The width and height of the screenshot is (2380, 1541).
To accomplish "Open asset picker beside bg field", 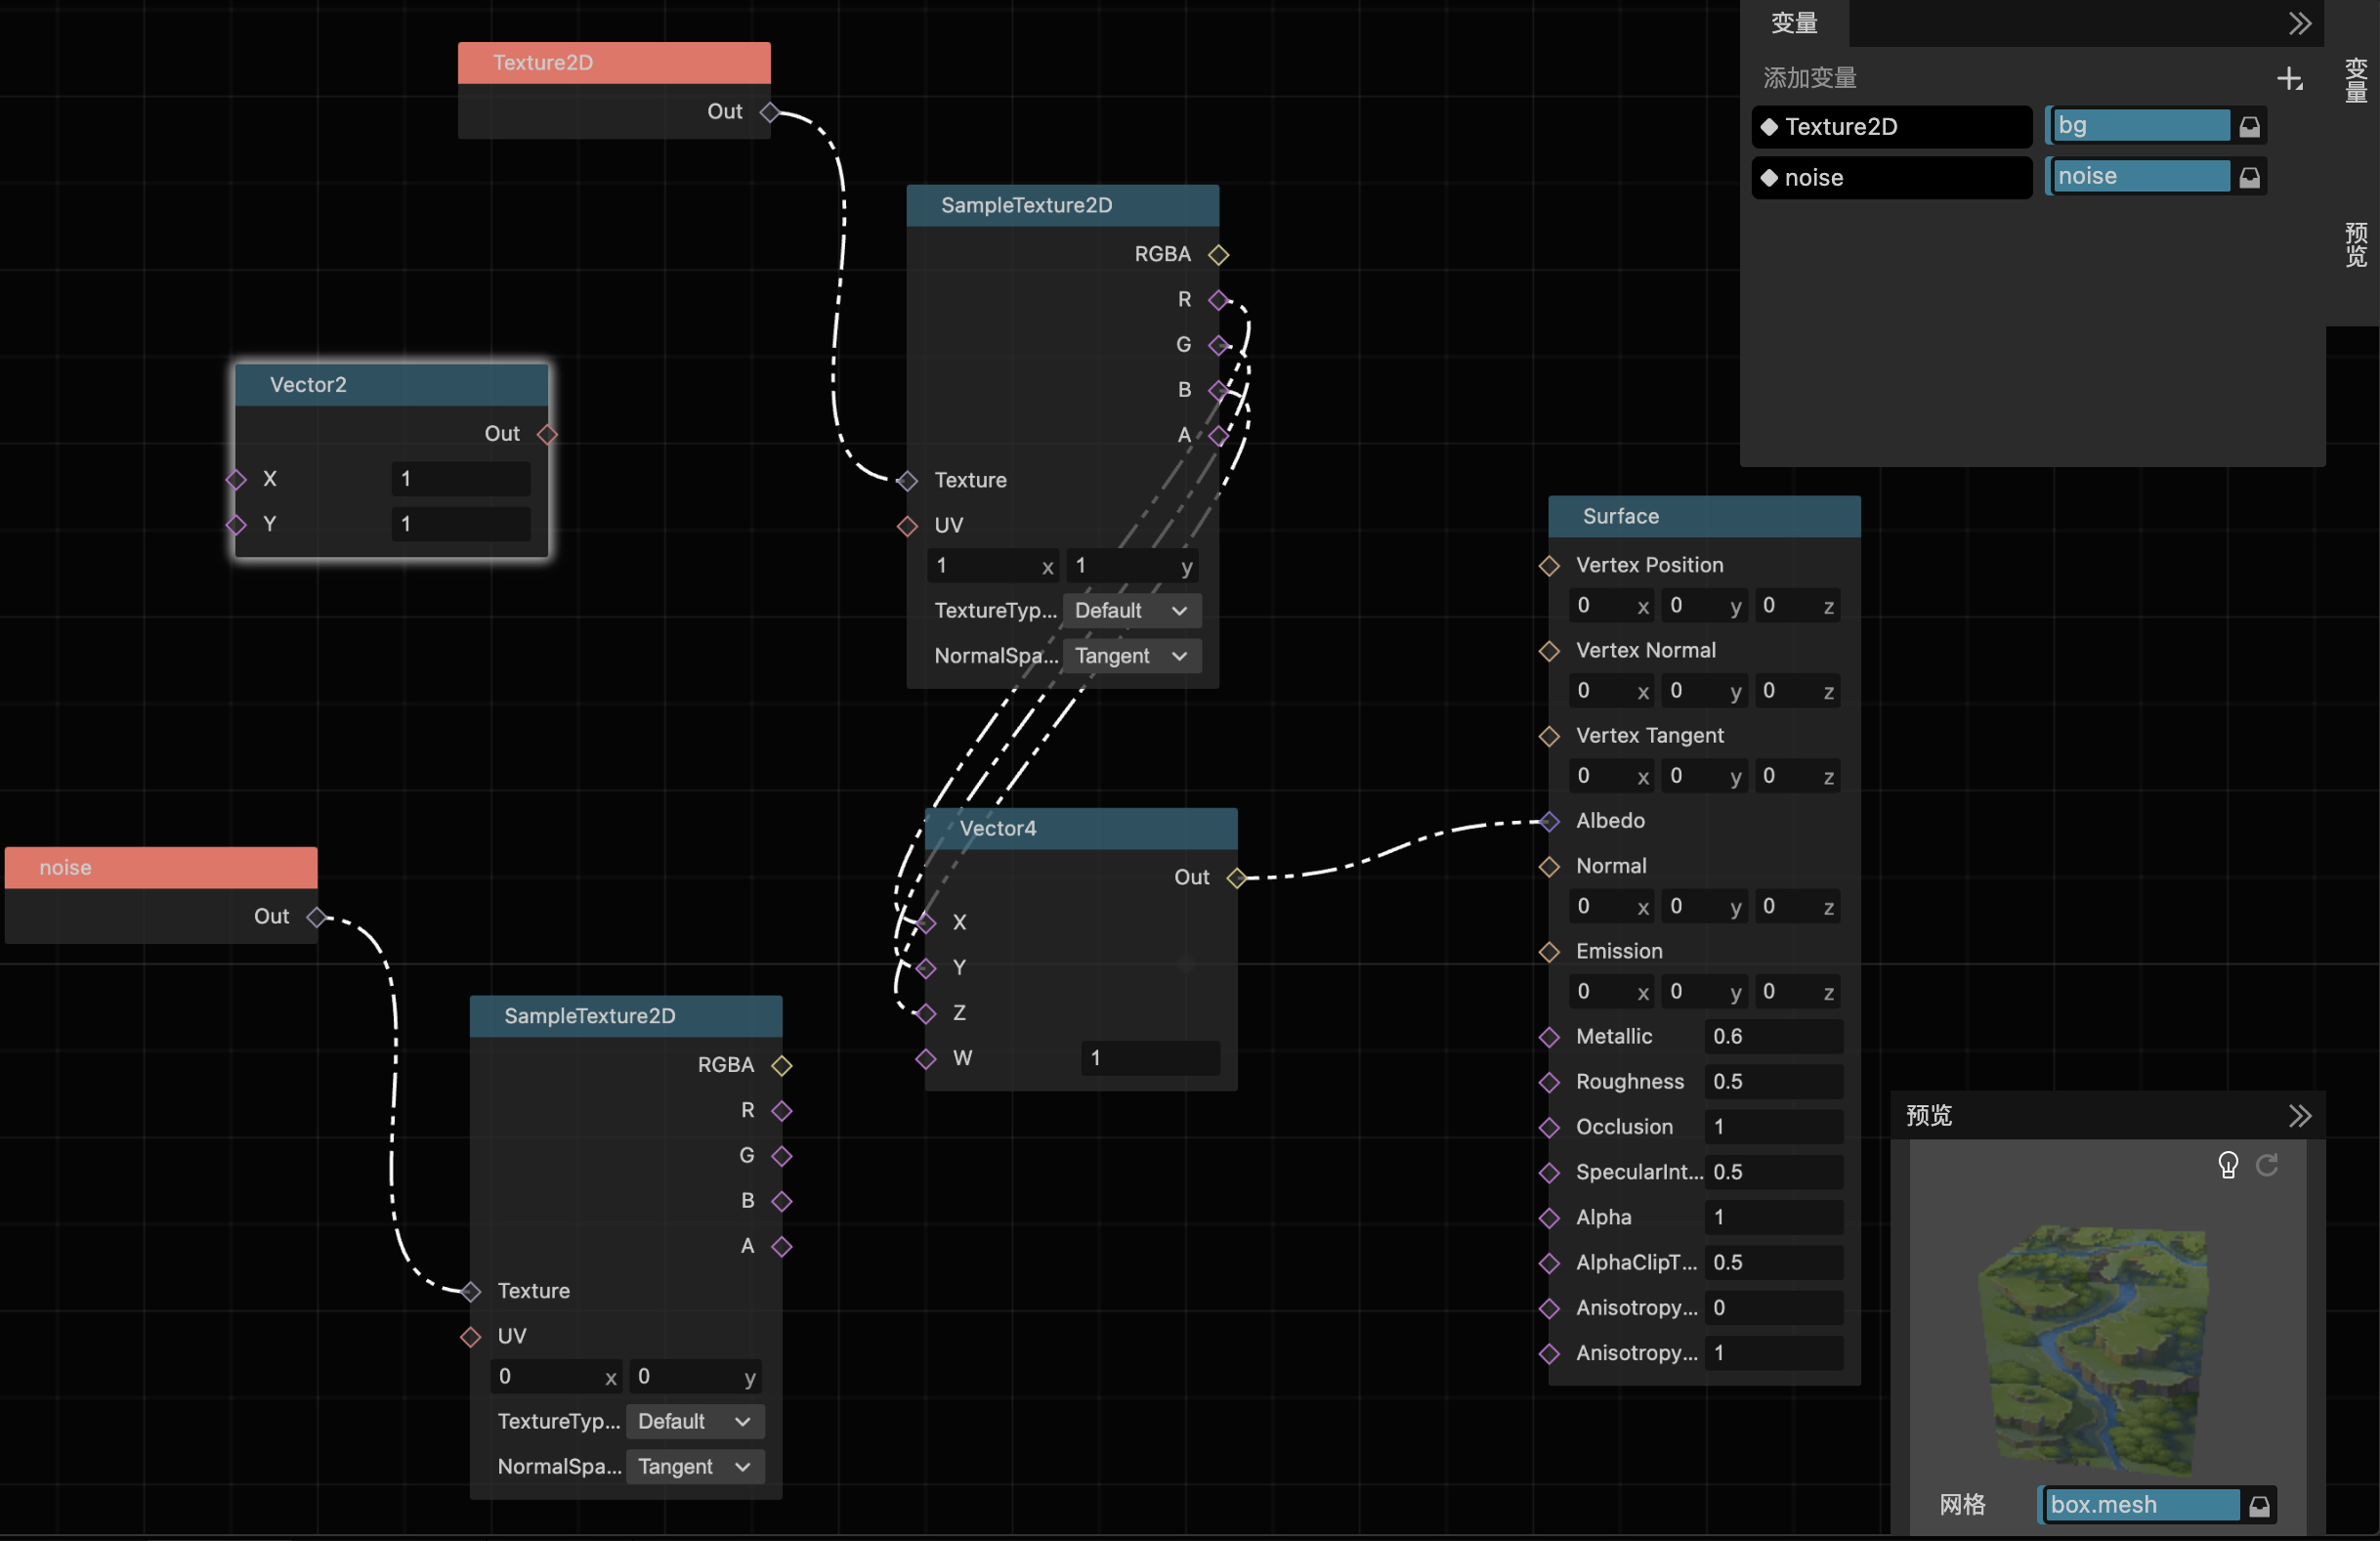I will point(2250,127).
